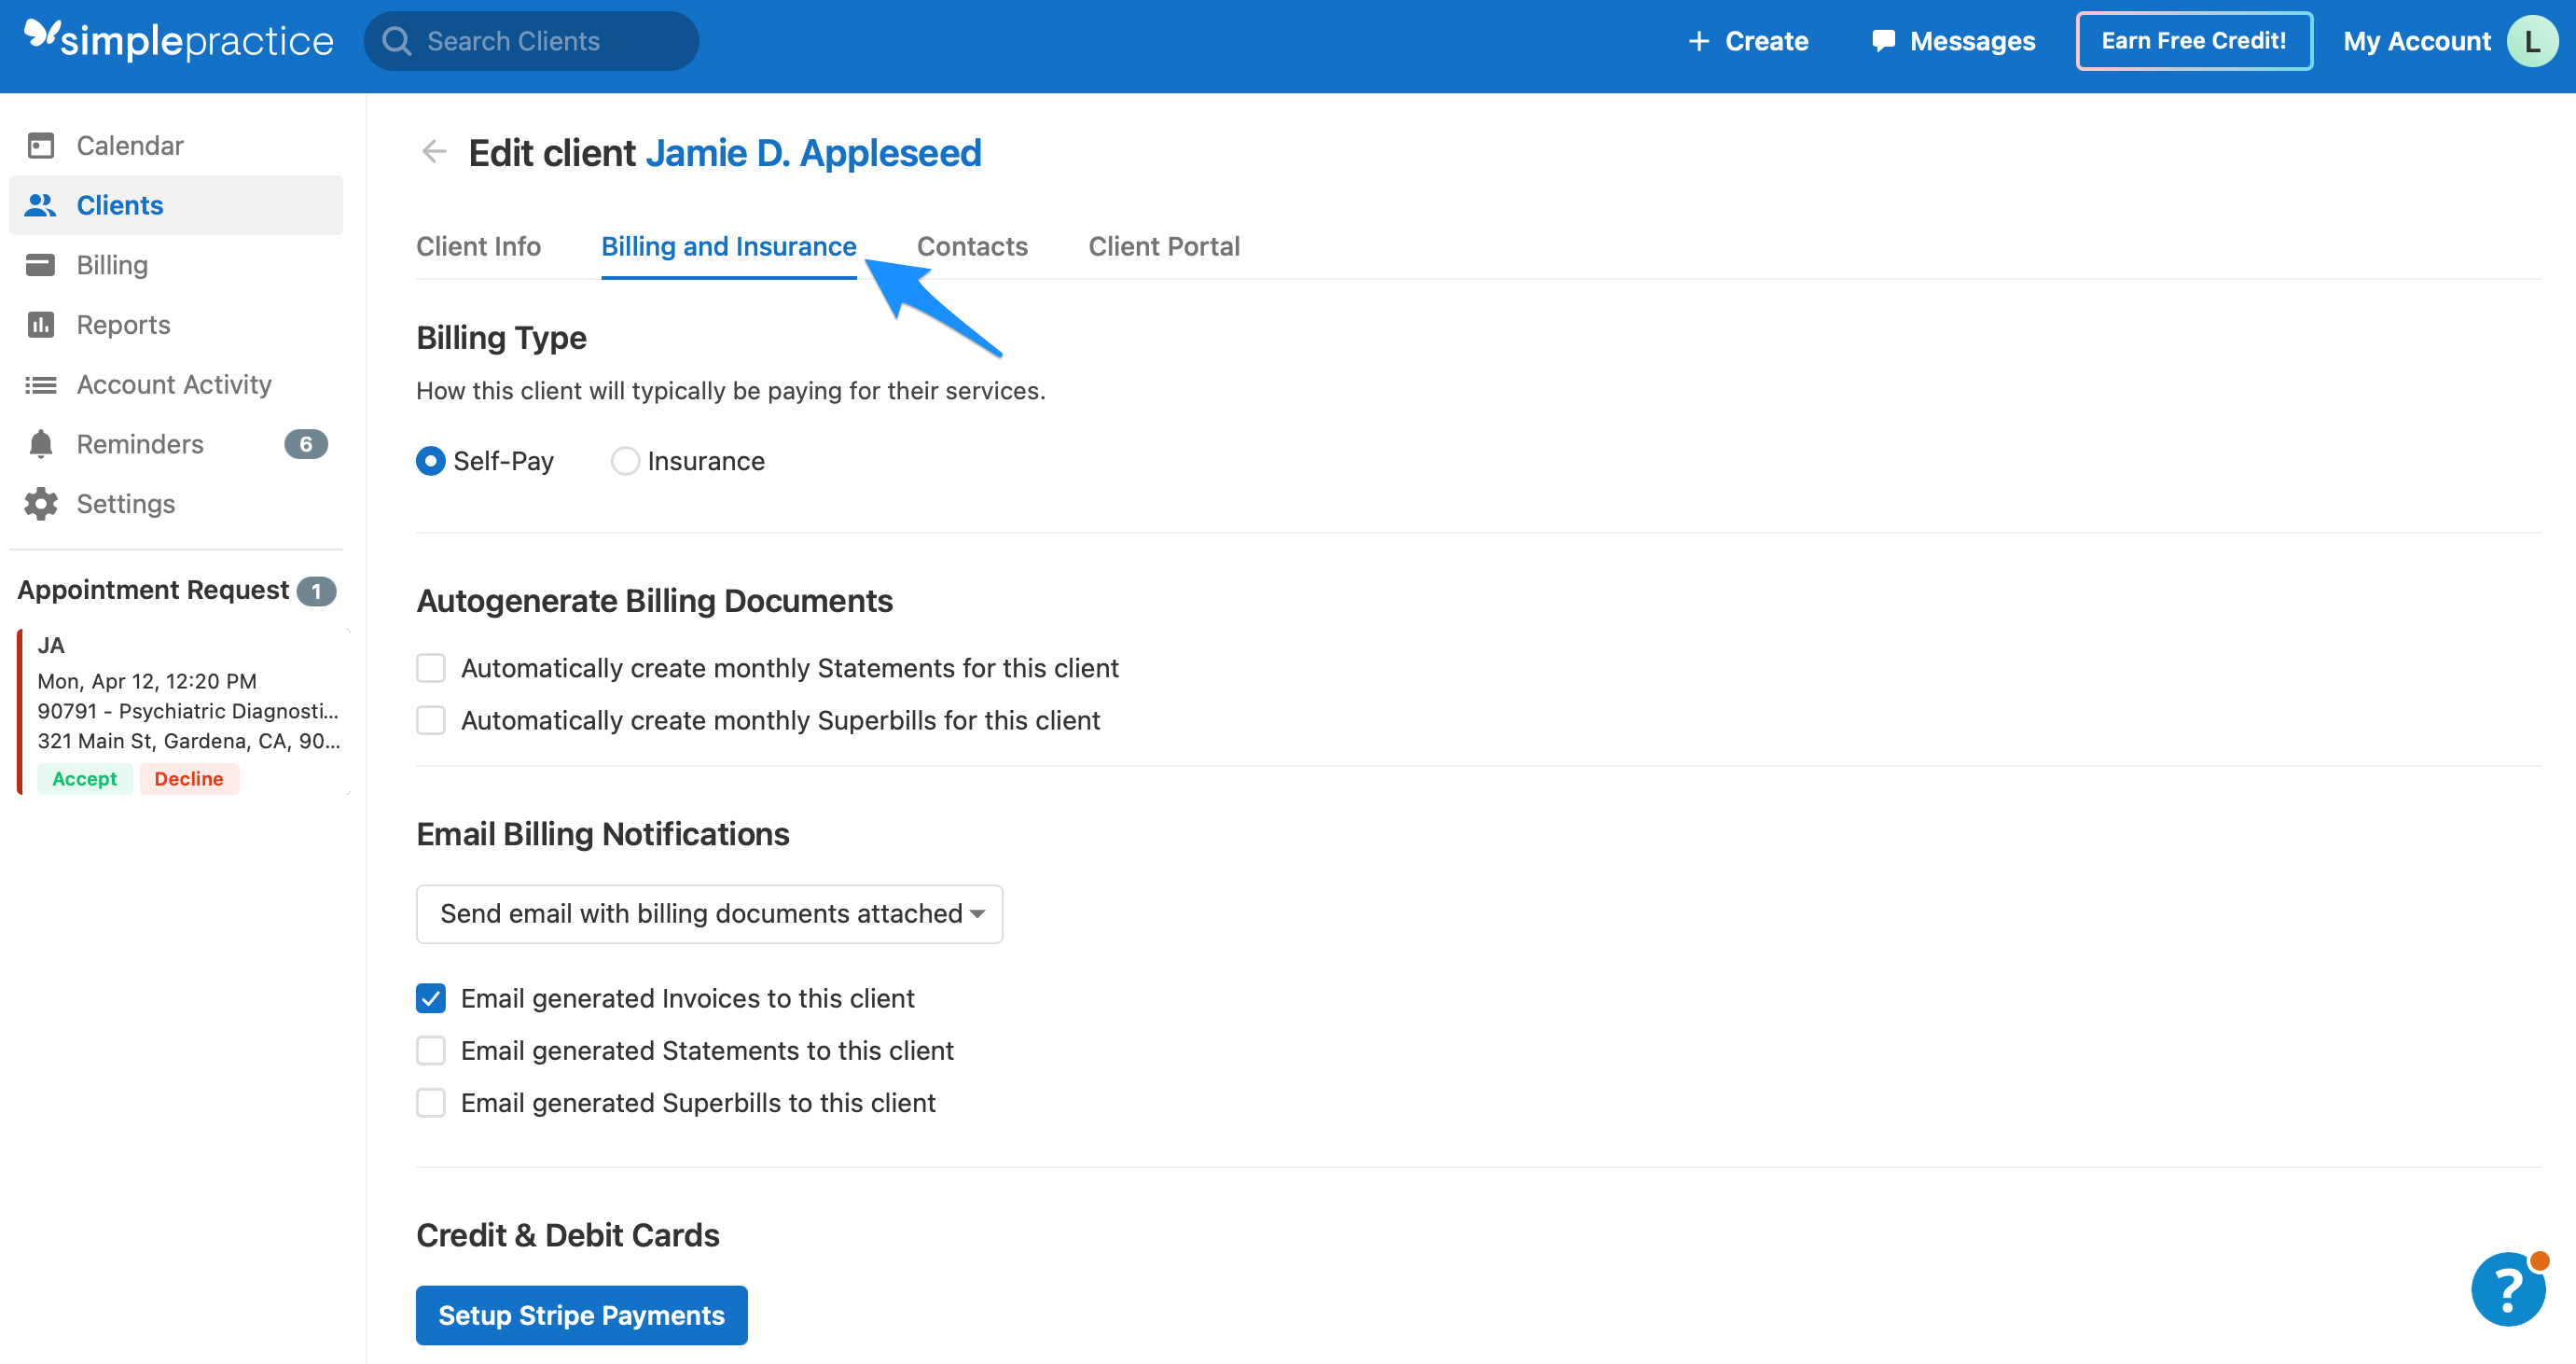Open the Calendar section
Image resolution: width=2576 pixels, height=1364 pixels.
pyautogui.click(x=129, y=145)
